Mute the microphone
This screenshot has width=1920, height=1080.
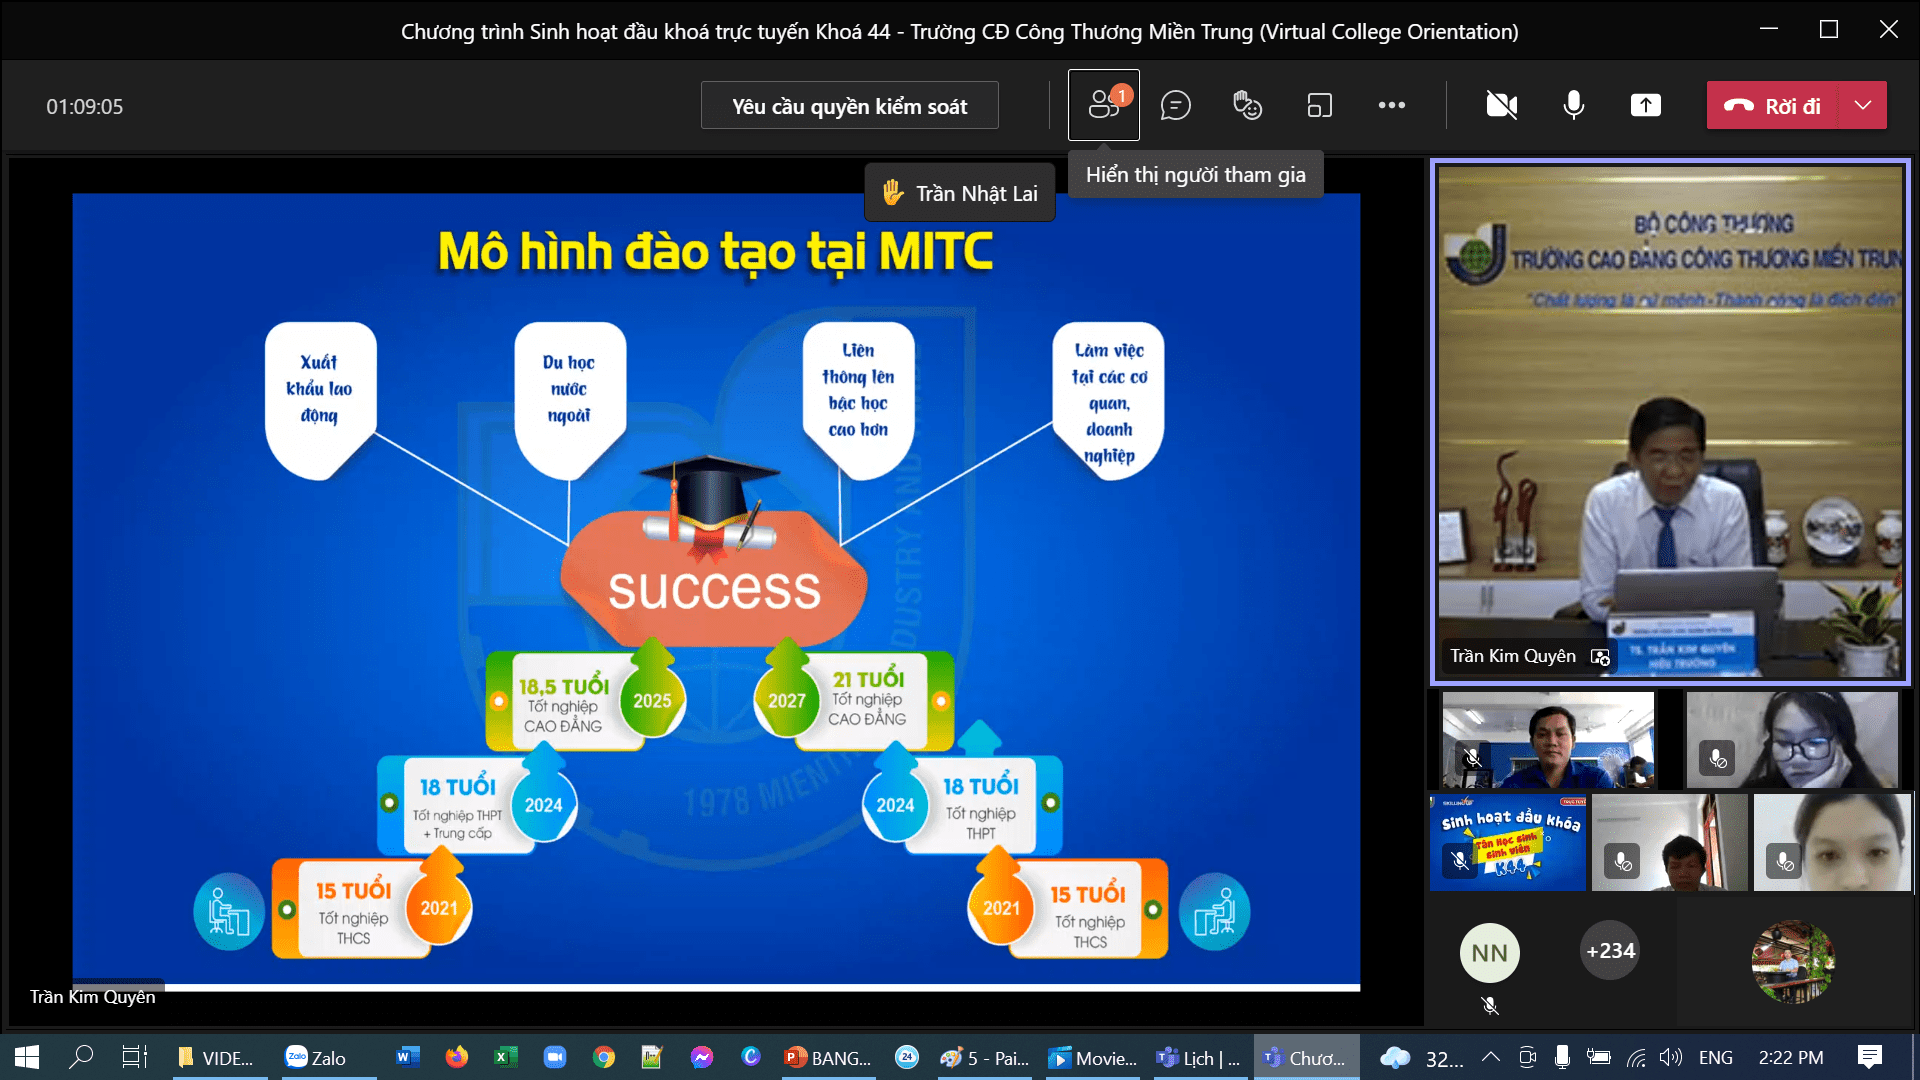1573,105
